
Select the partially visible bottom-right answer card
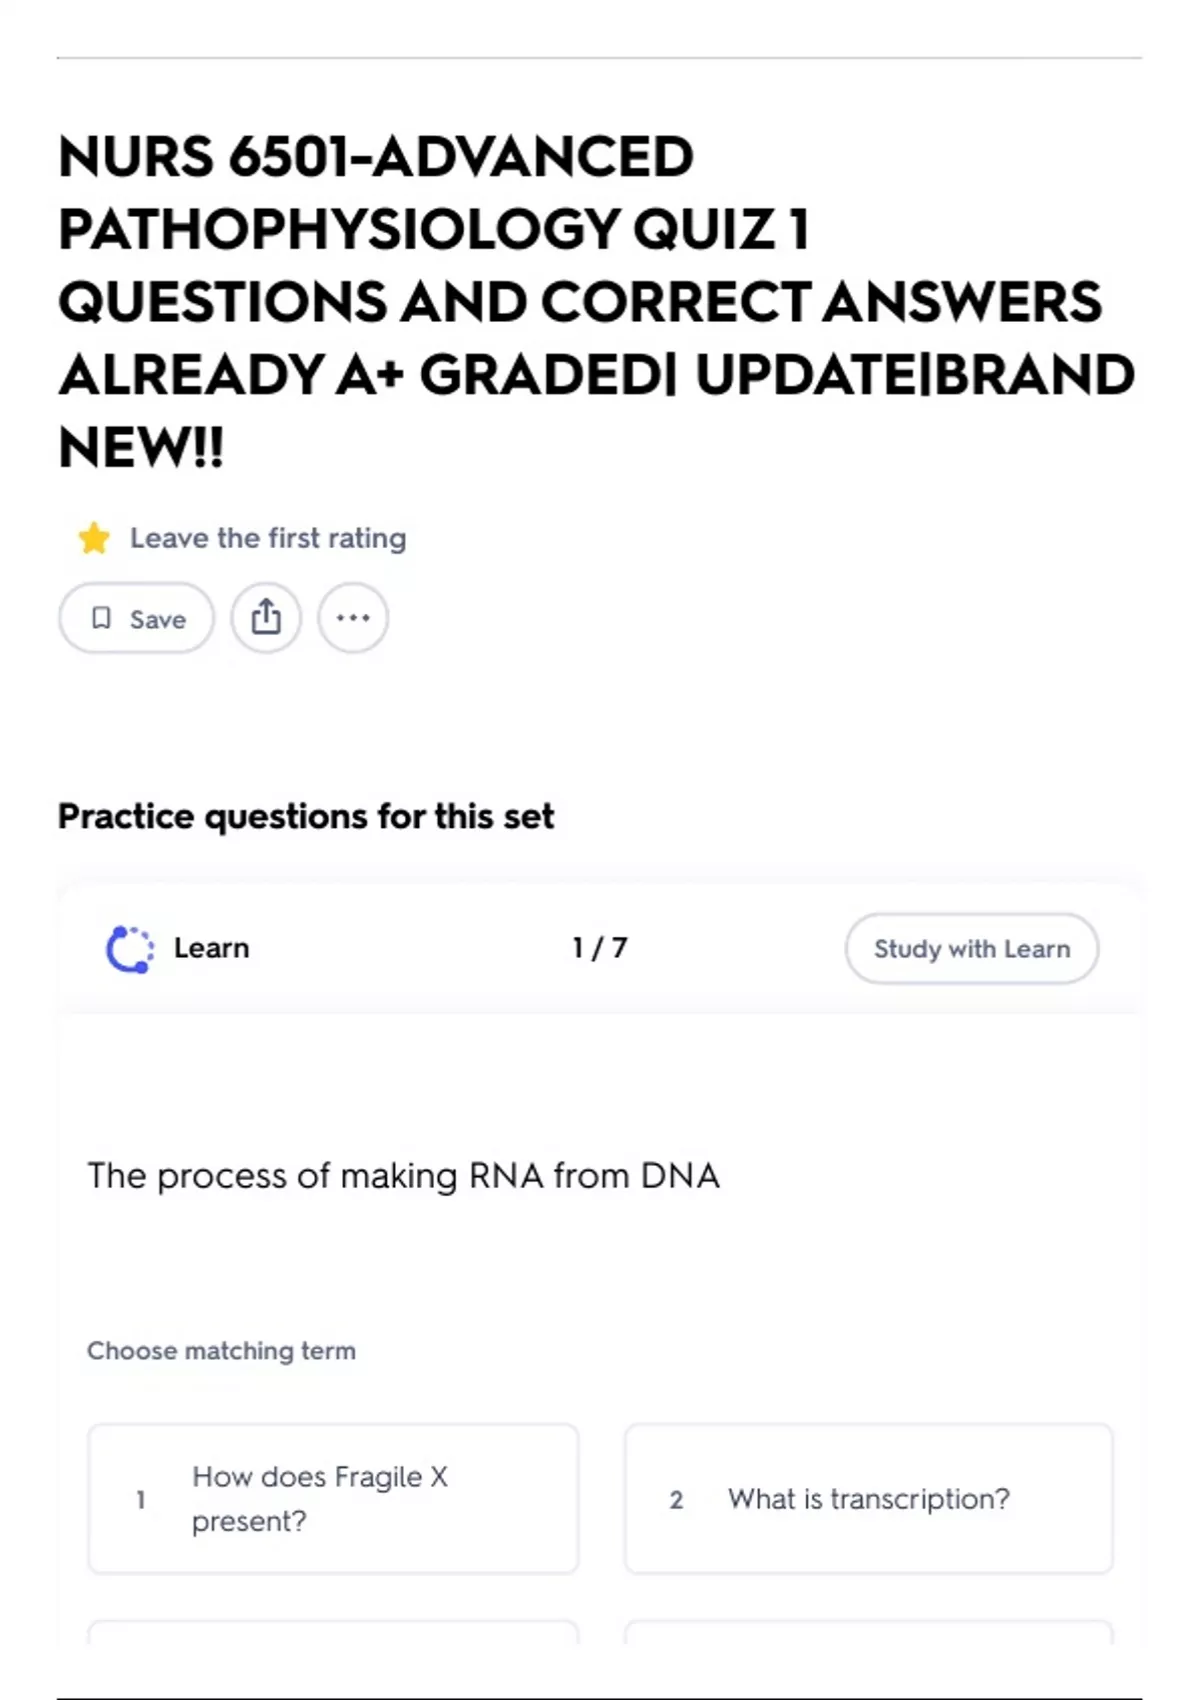[x=868, y=1632]
